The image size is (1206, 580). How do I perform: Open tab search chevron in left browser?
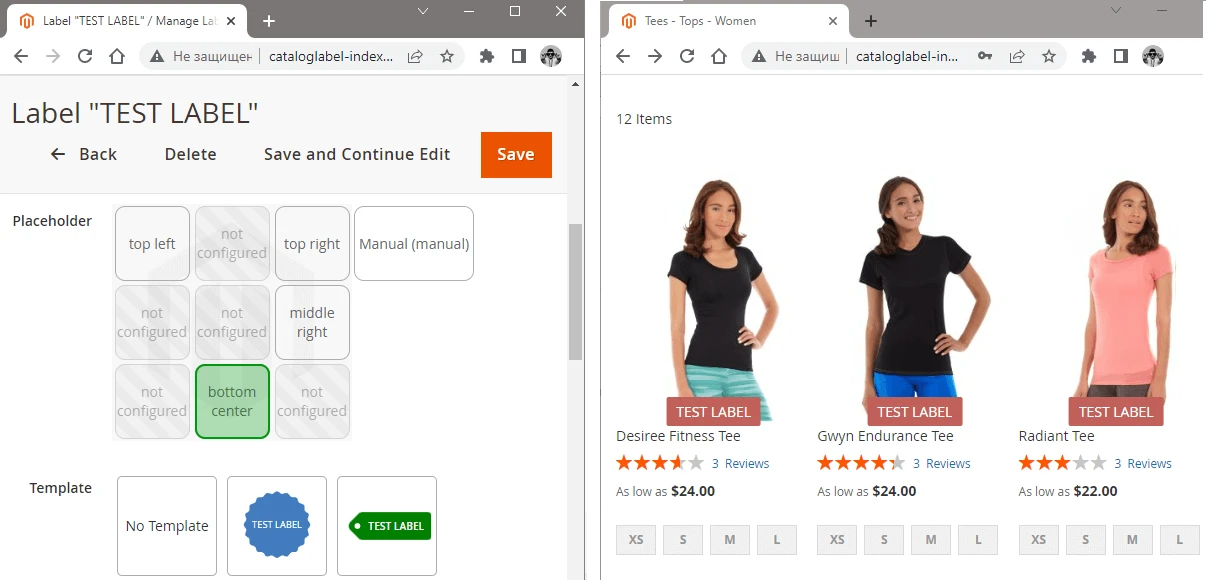click(x=422, y=11)
